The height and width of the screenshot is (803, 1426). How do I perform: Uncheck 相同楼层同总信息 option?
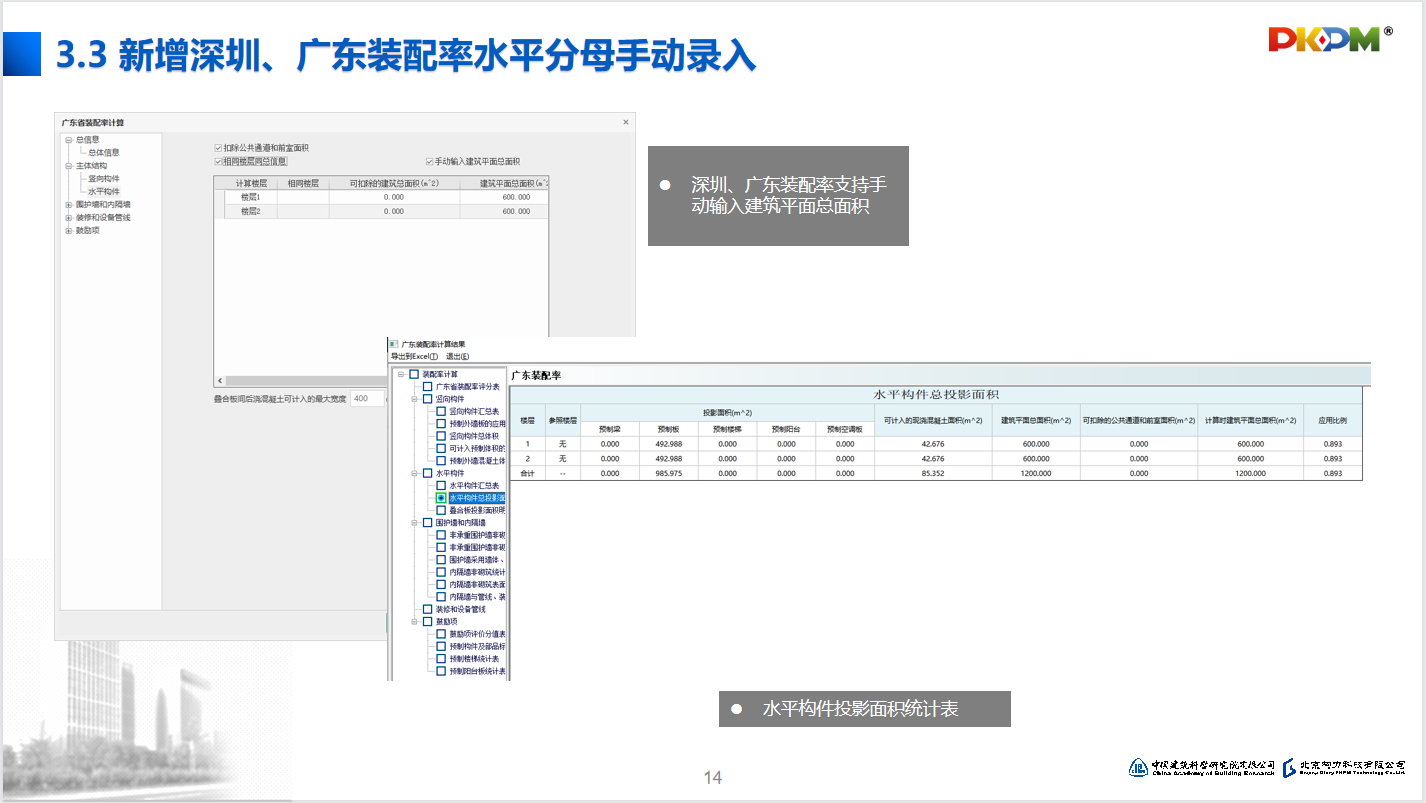click(x=219, y=161)
